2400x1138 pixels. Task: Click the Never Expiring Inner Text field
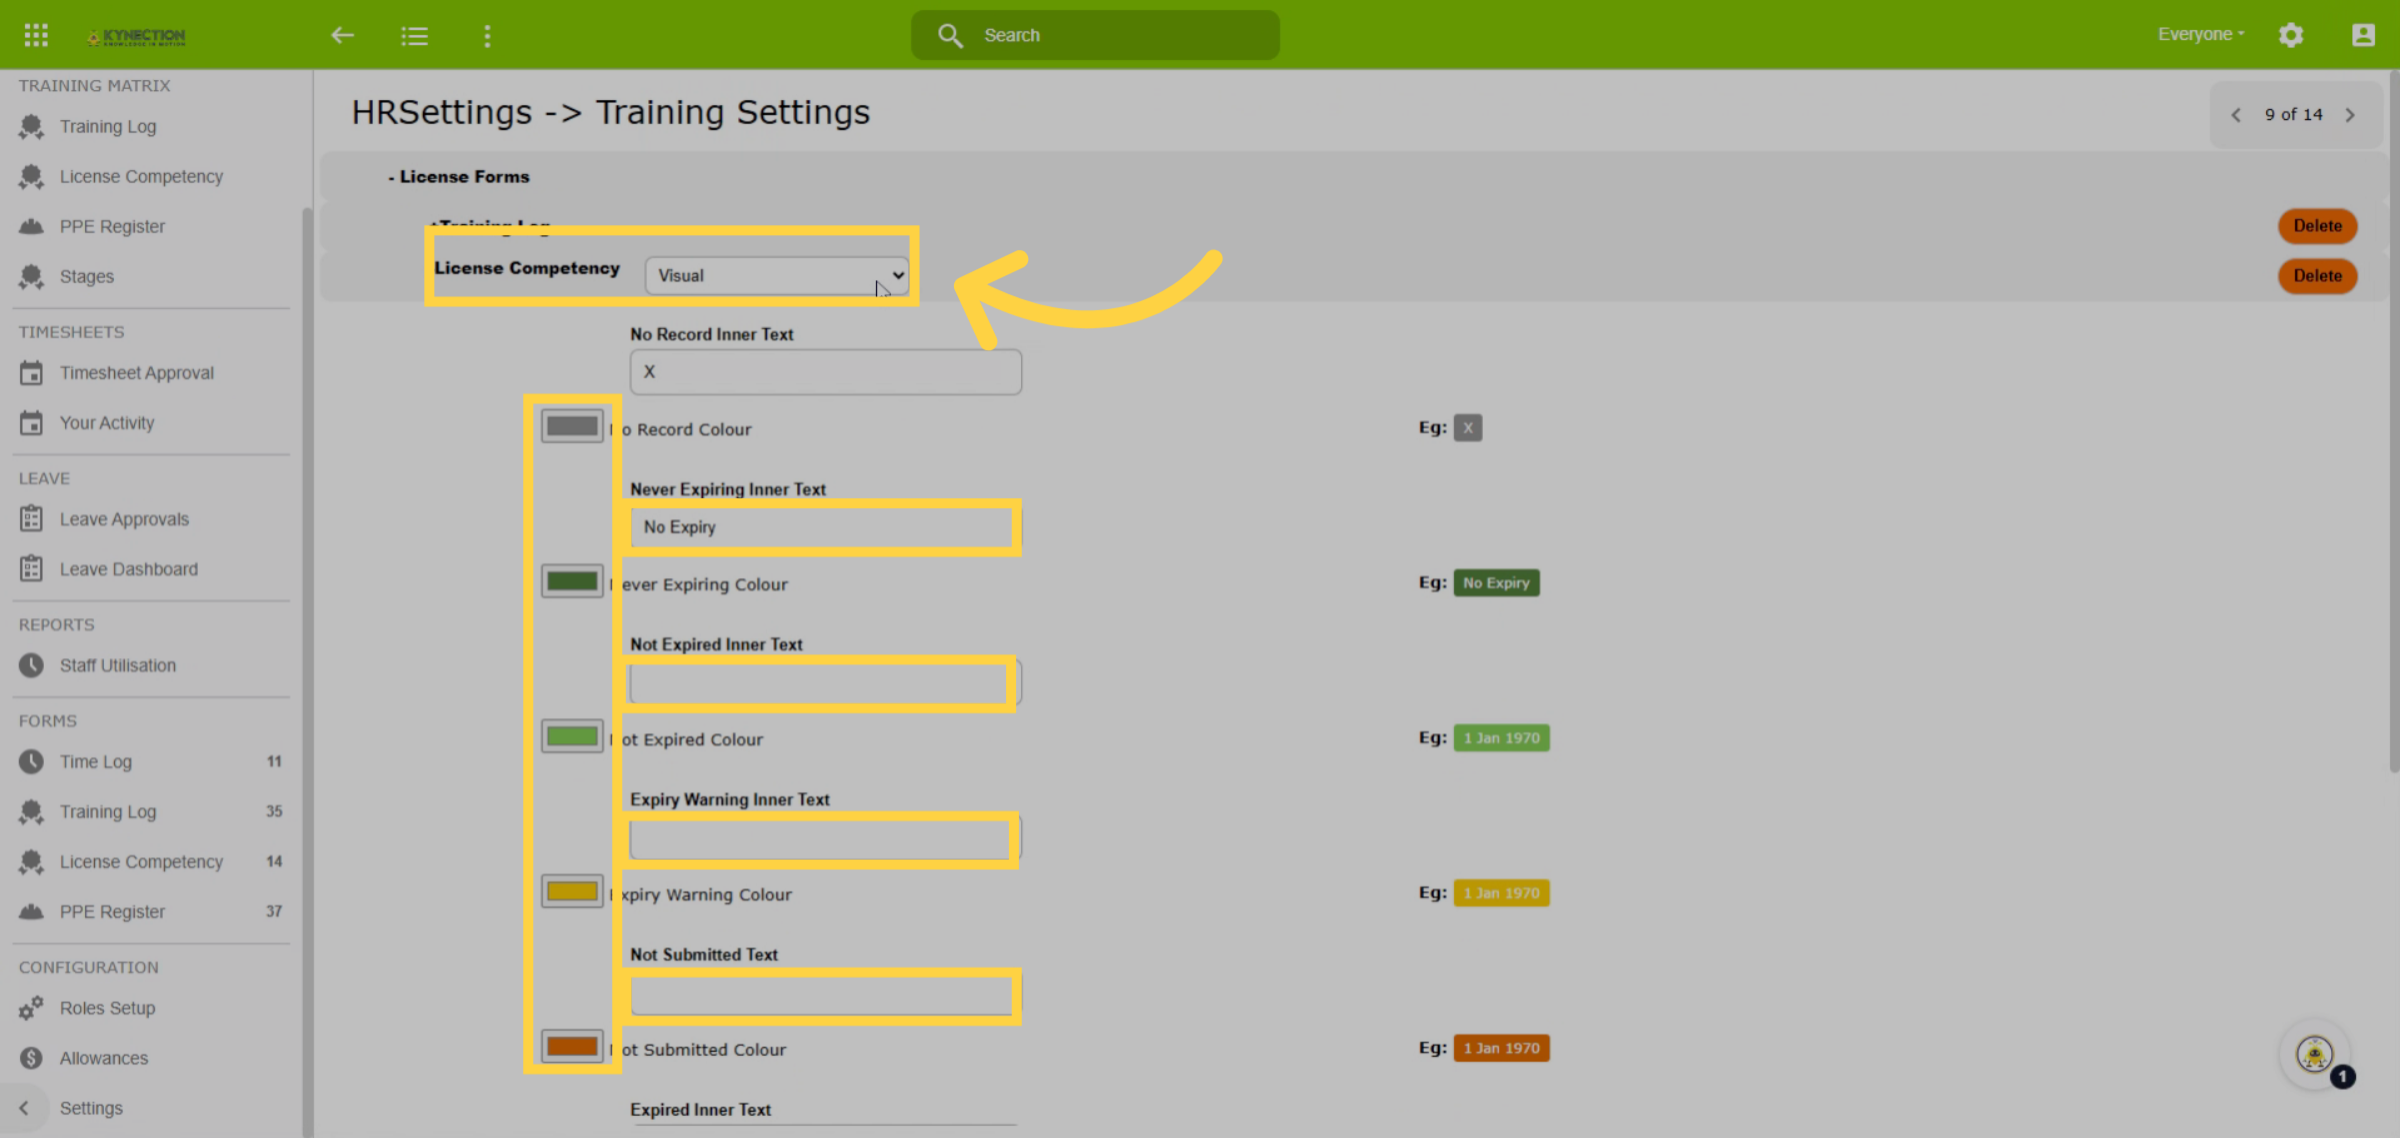click(825, 527)
